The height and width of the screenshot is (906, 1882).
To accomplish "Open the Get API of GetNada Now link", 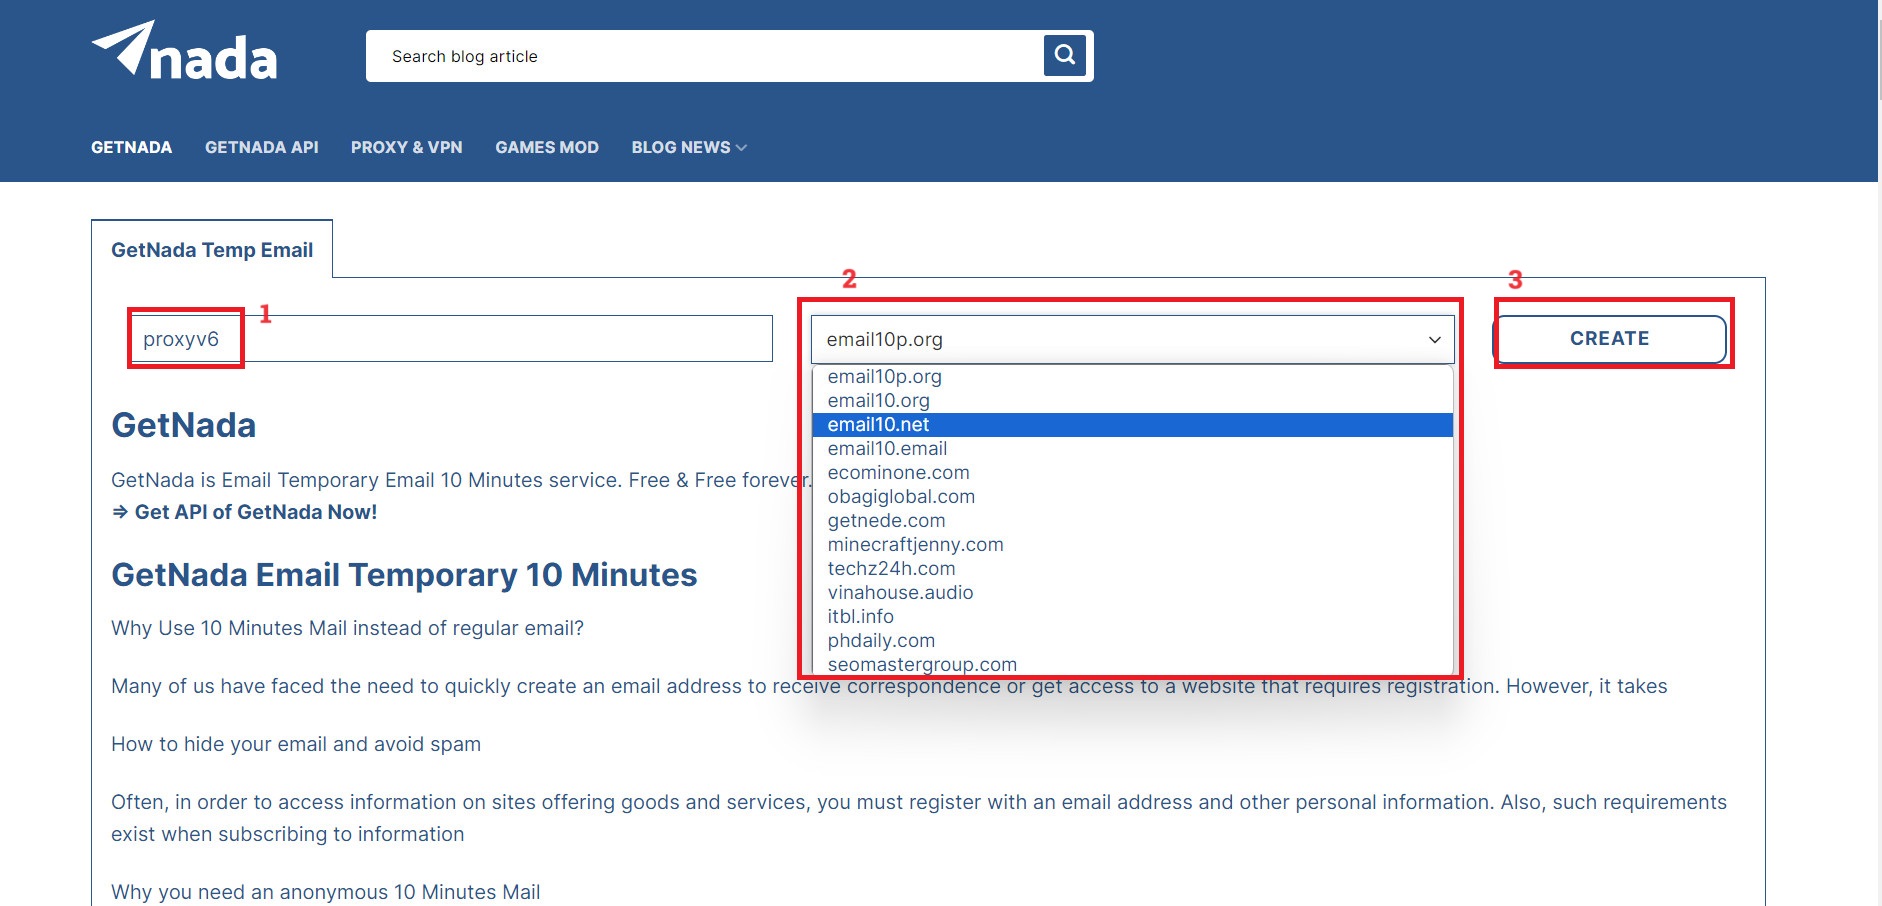I will (x=245, y=512).
